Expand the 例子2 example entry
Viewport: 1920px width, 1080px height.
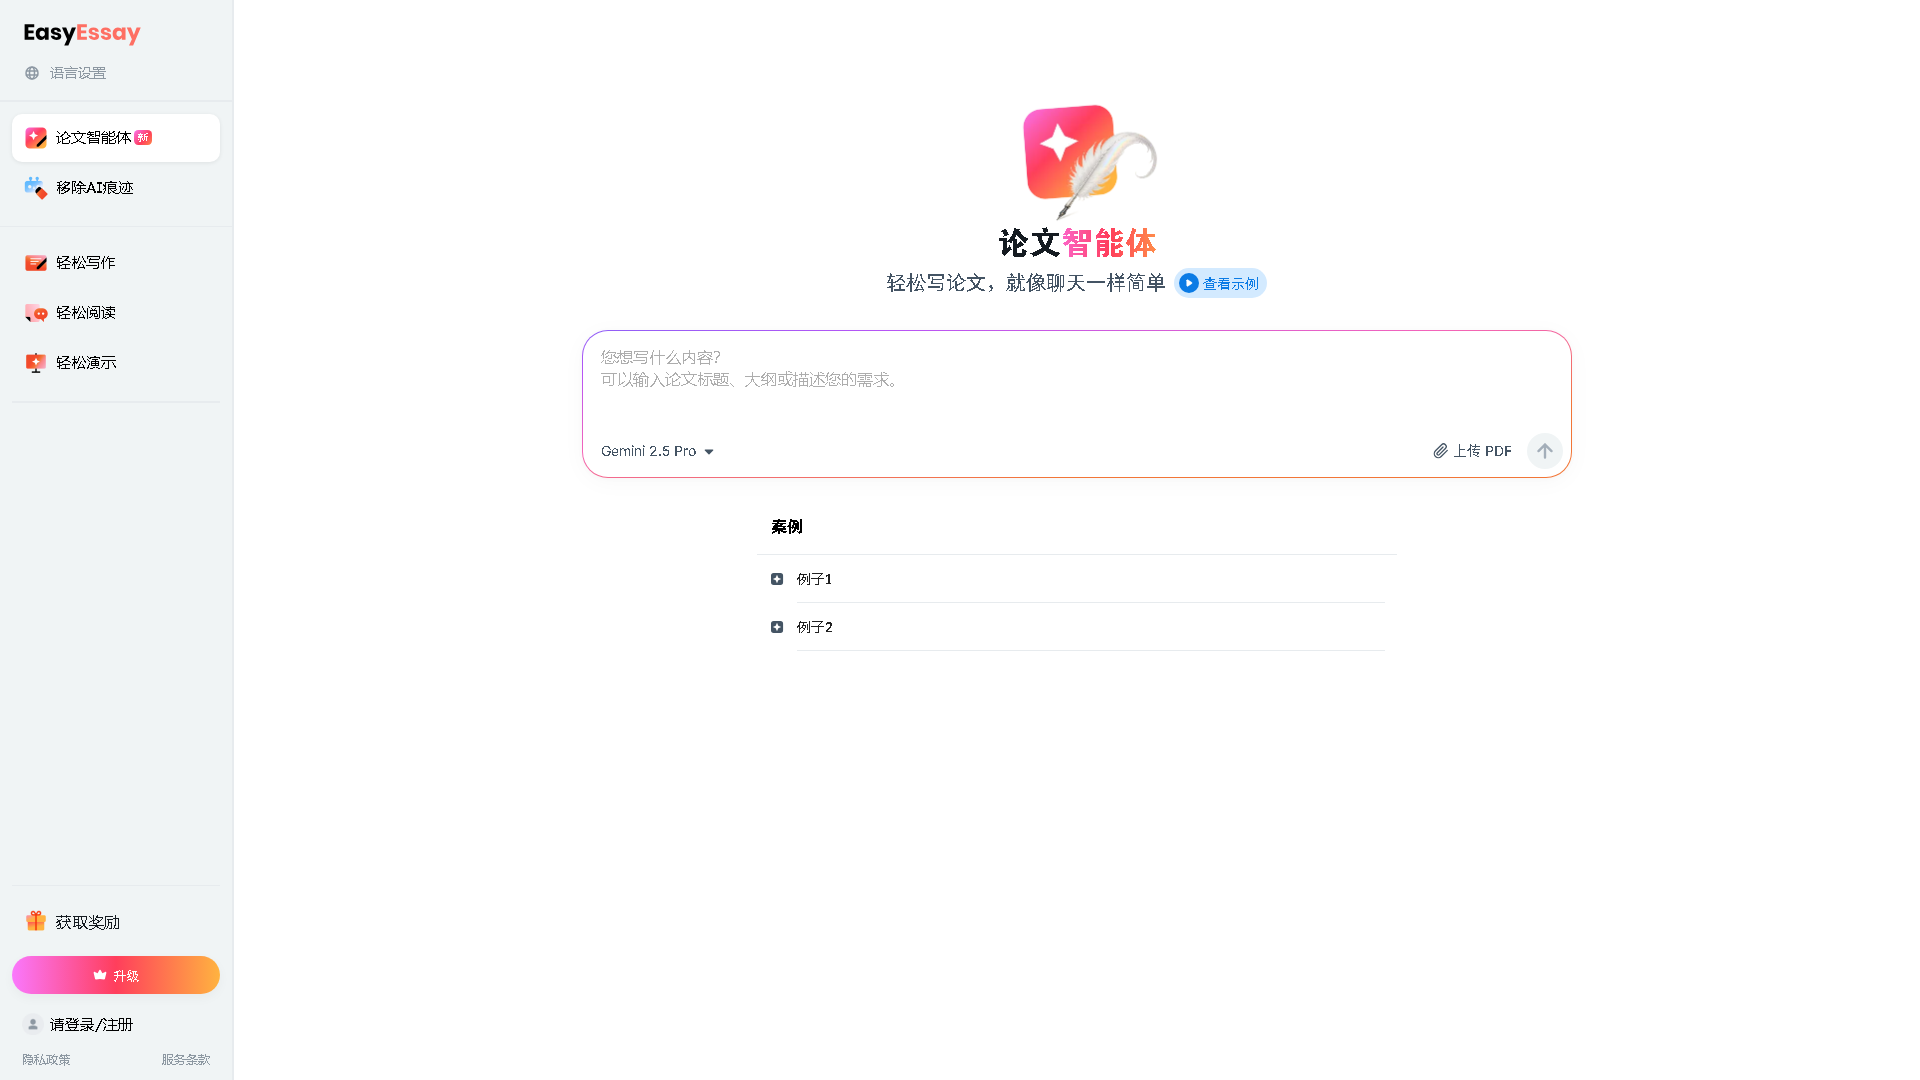point(812,627)
